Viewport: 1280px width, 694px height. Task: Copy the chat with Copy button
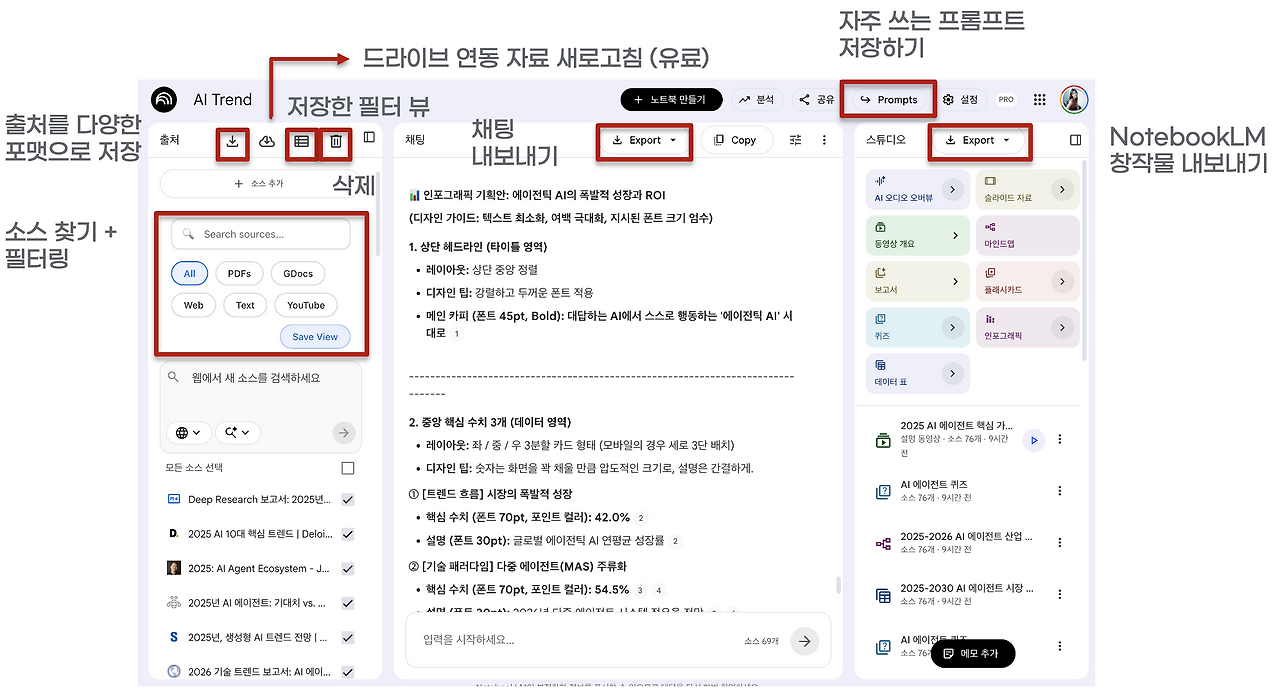[x=736, y=141]
